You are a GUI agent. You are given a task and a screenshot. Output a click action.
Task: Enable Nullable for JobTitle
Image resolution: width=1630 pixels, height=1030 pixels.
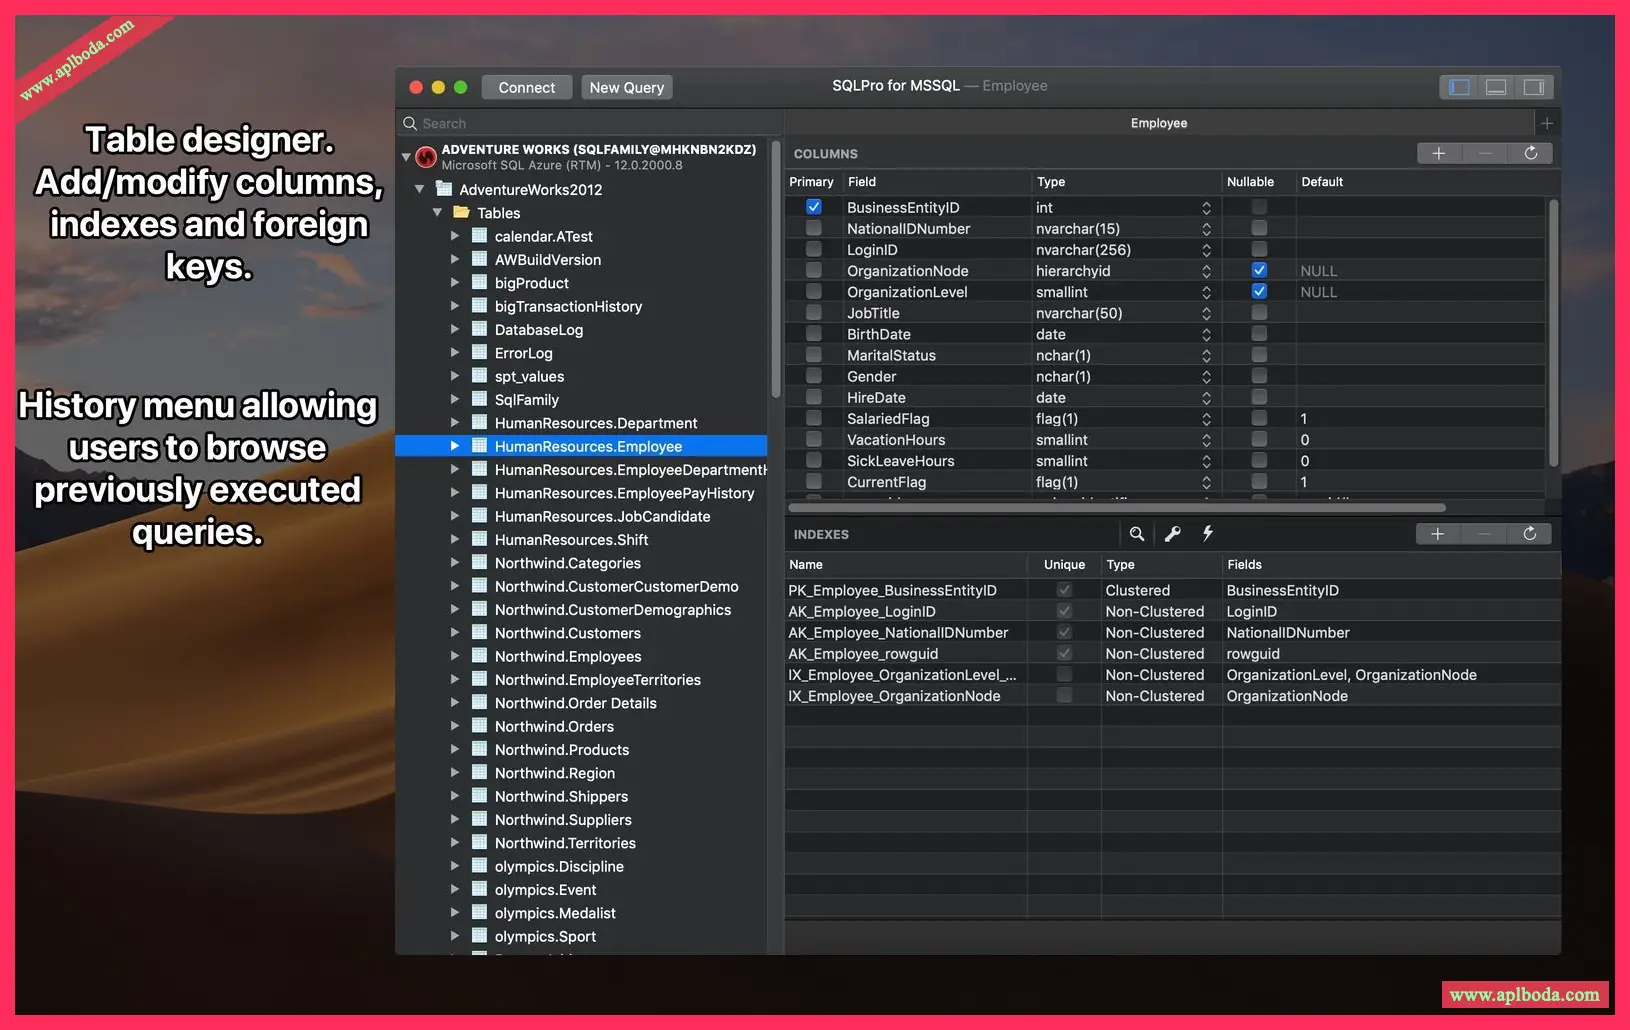point(1259,312)
